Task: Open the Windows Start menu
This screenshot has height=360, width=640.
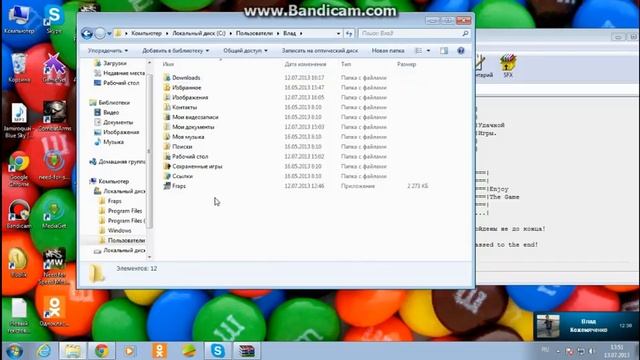Action: click(x=15, y=351)
